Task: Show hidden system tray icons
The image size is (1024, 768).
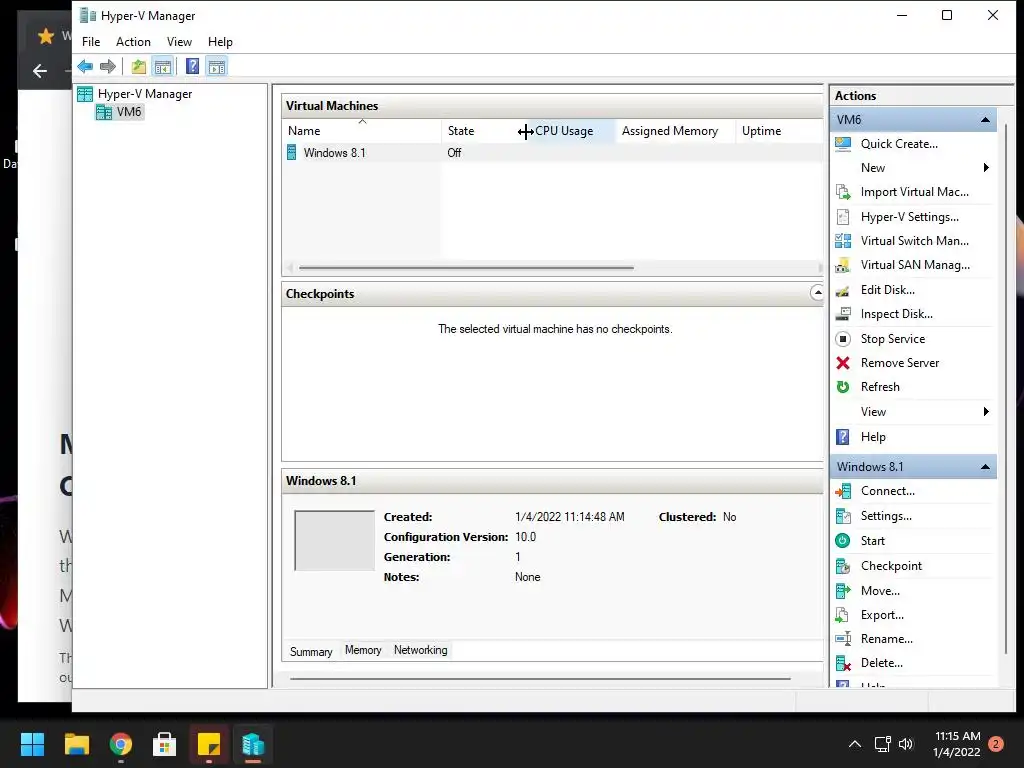Action: click(854, 744)
